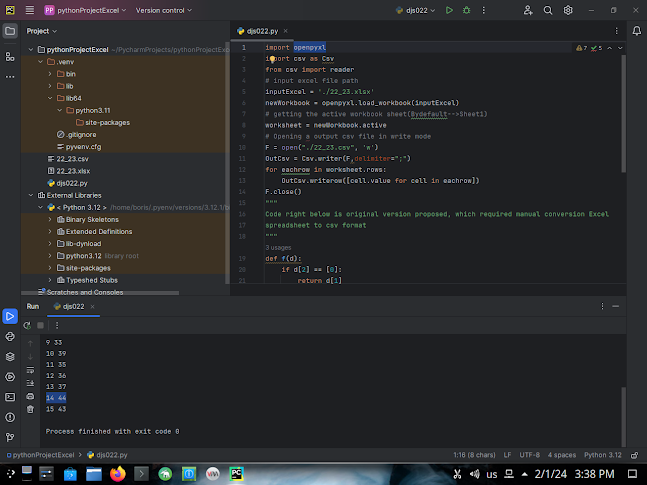Expand the bin folder
Screen dimensions: 647x485
pyautogui.click(x=50, y=74)
